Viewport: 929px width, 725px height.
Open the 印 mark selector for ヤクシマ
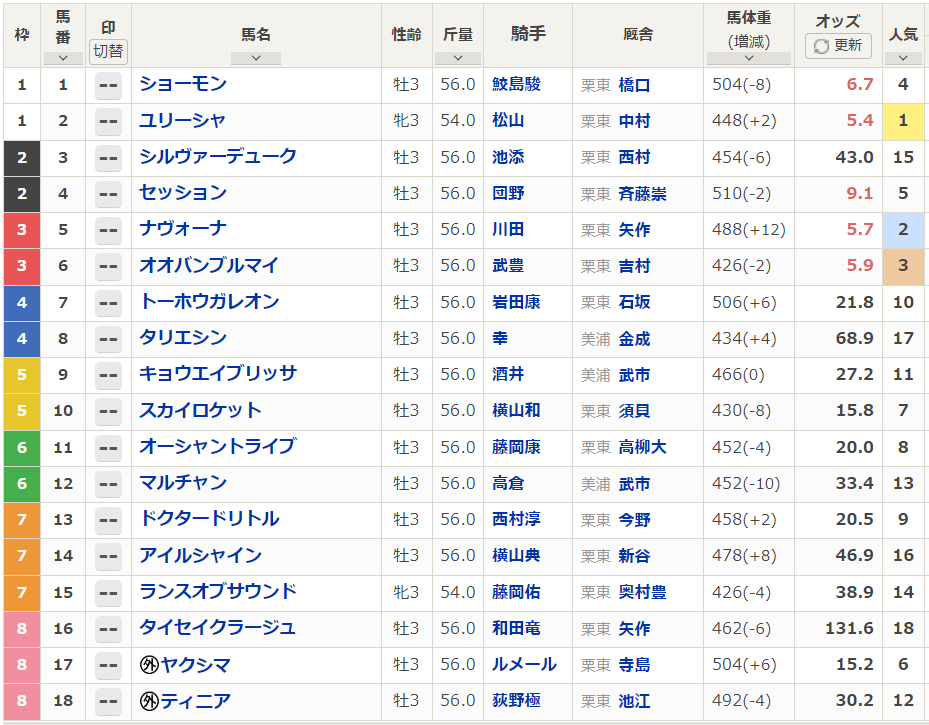click(x=108, y=665)
